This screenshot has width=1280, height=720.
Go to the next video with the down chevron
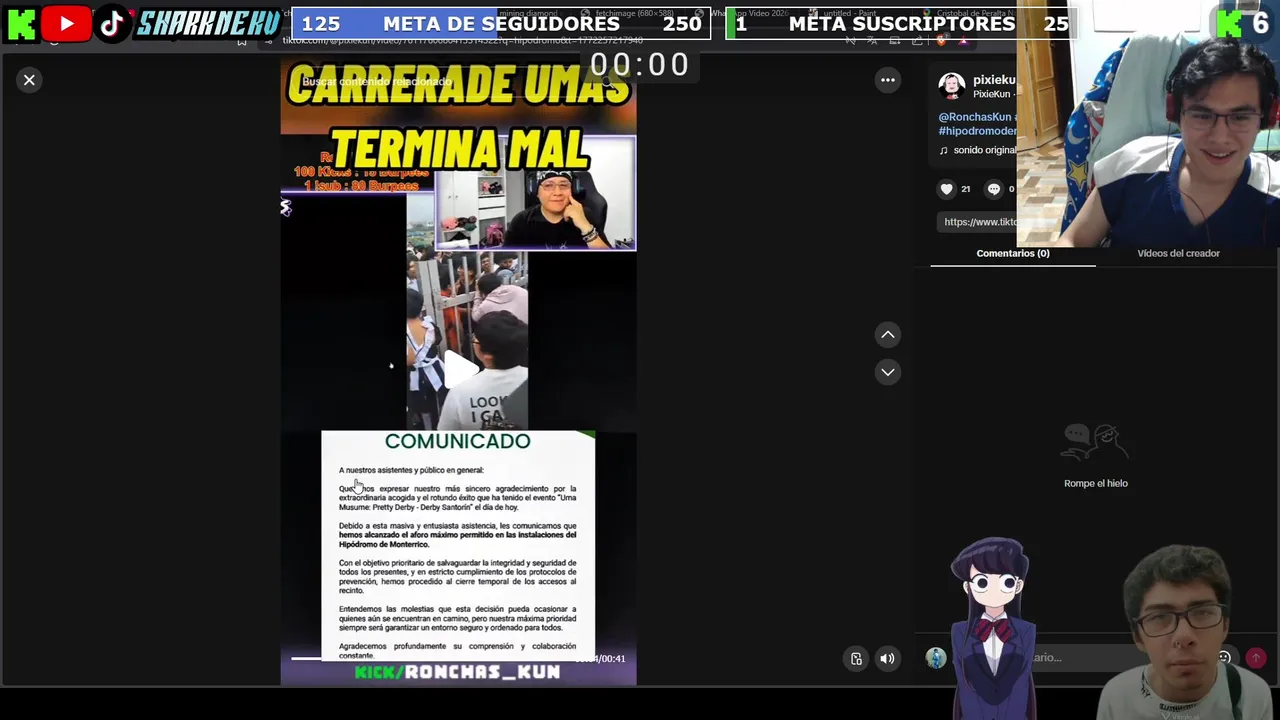[887, 372]
